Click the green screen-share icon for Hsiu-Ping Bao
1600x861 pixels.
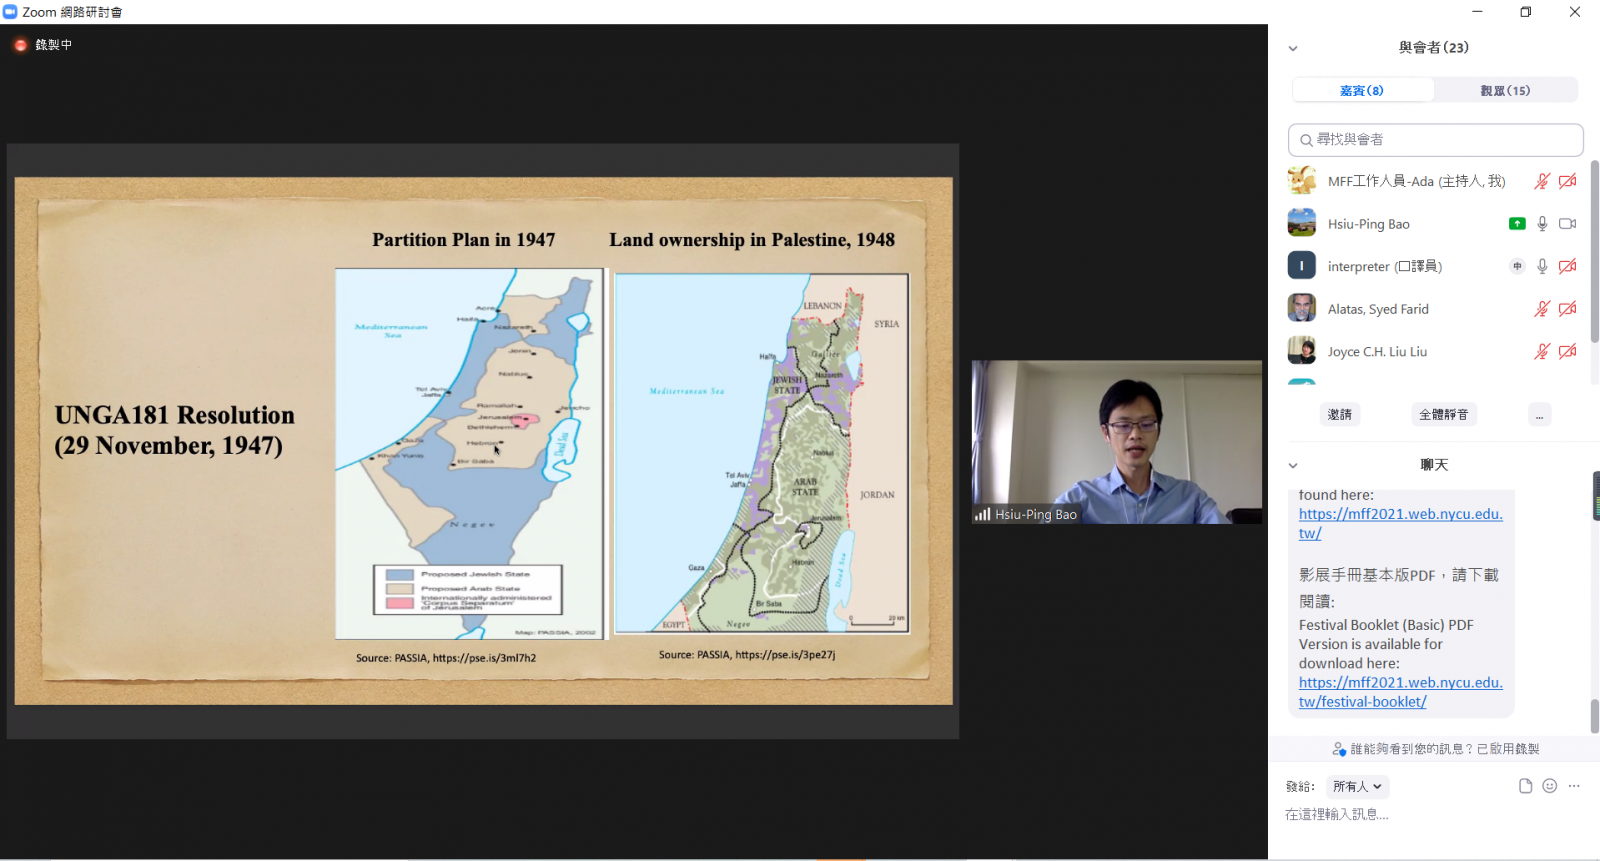tap(1517, 224)
